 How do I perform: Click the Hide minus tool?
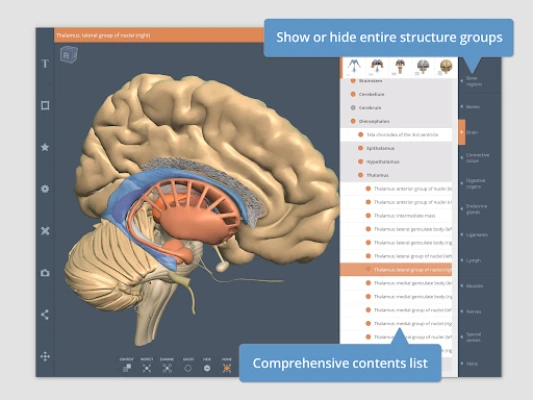(207, 368)
